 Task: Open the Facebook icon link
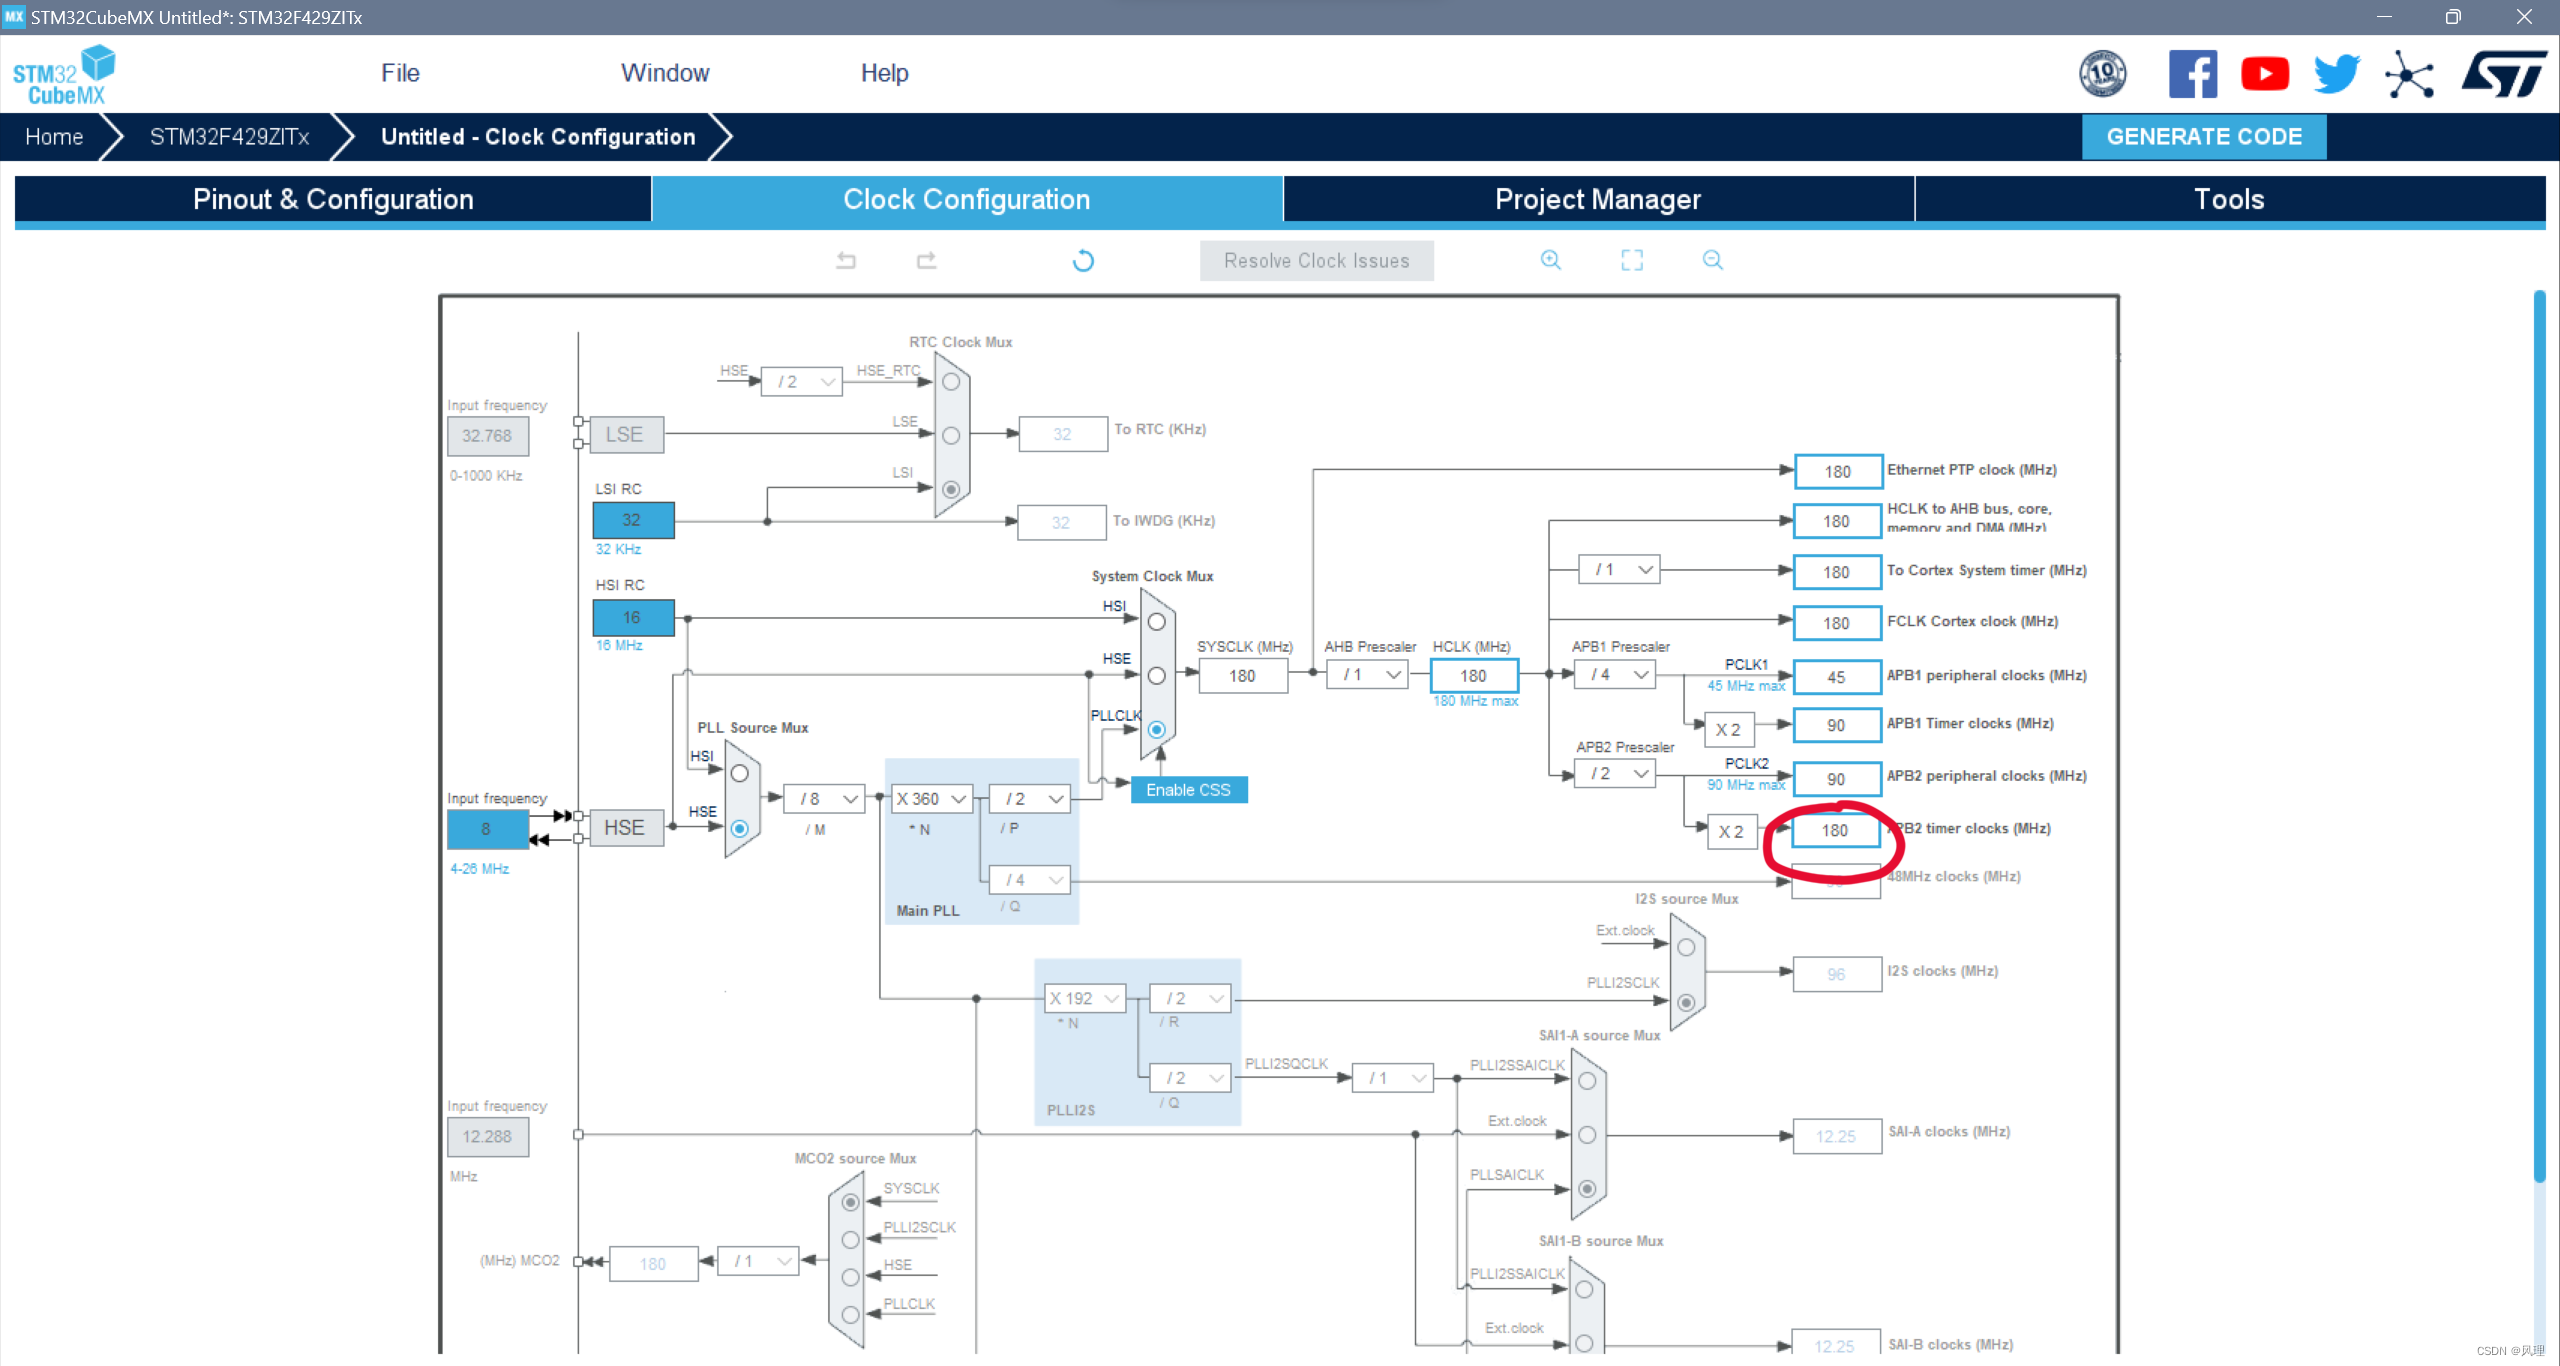(2192, 74)
